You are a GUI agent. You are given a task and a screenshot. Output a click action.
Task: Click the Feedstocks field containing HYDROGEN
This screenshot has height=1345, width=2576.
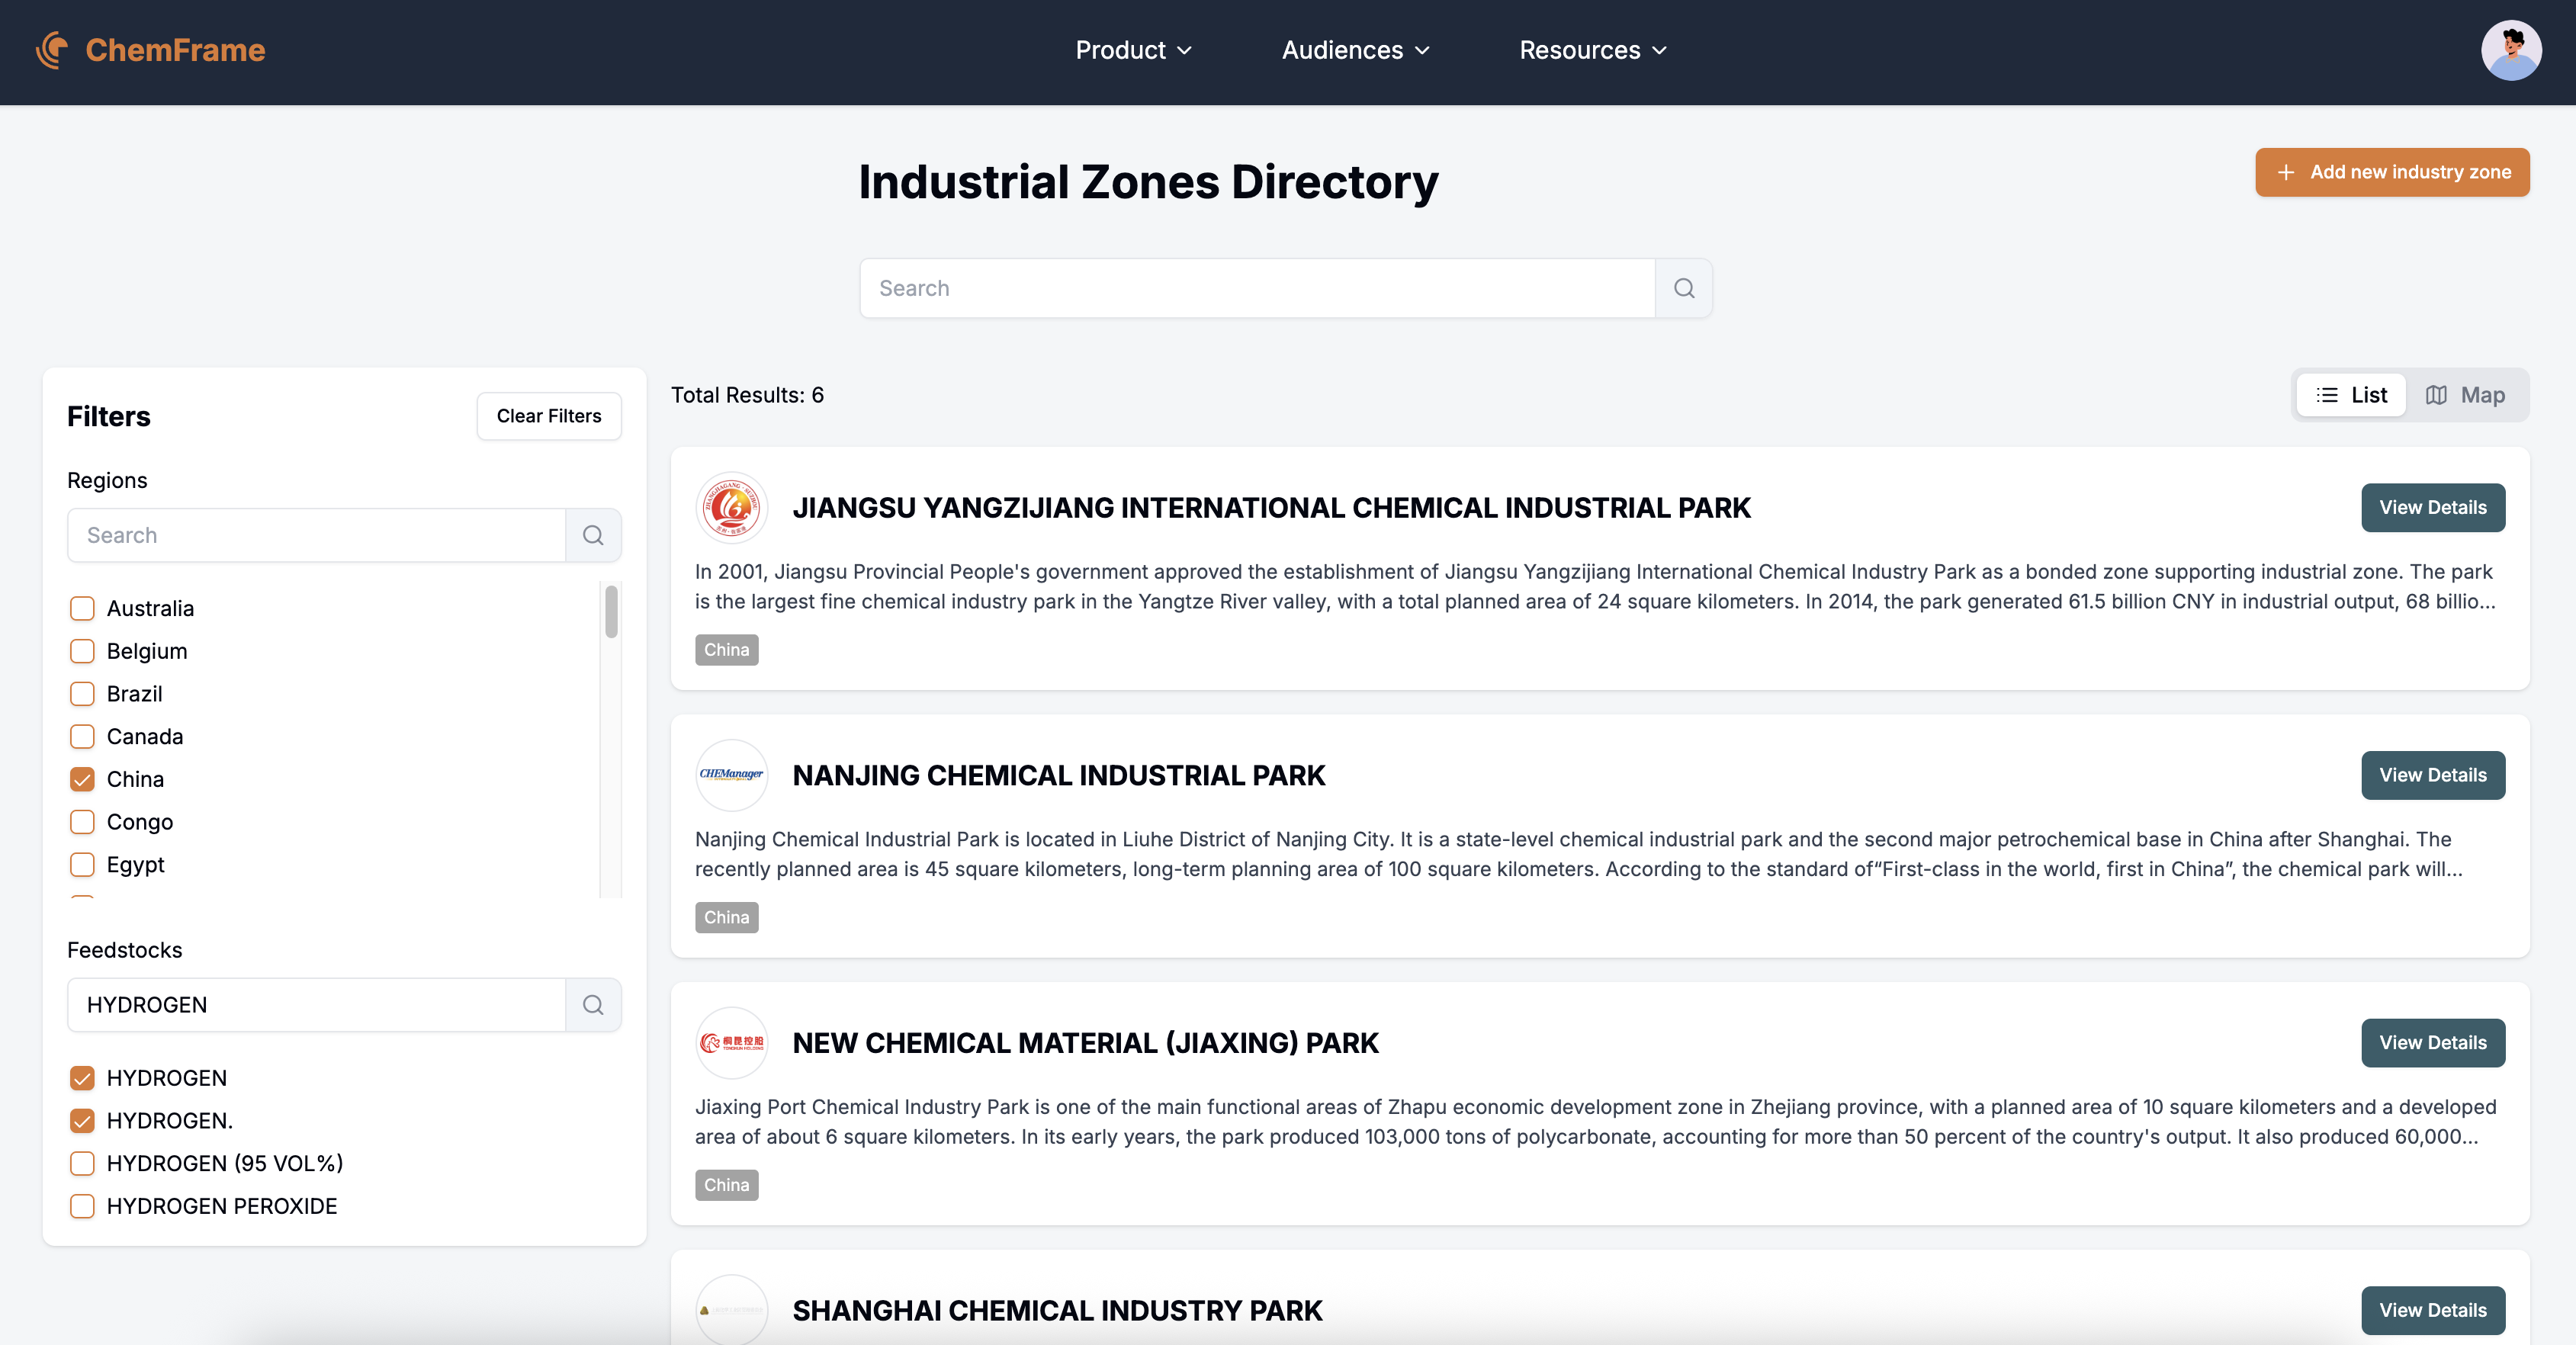(x=316, y=1005)
